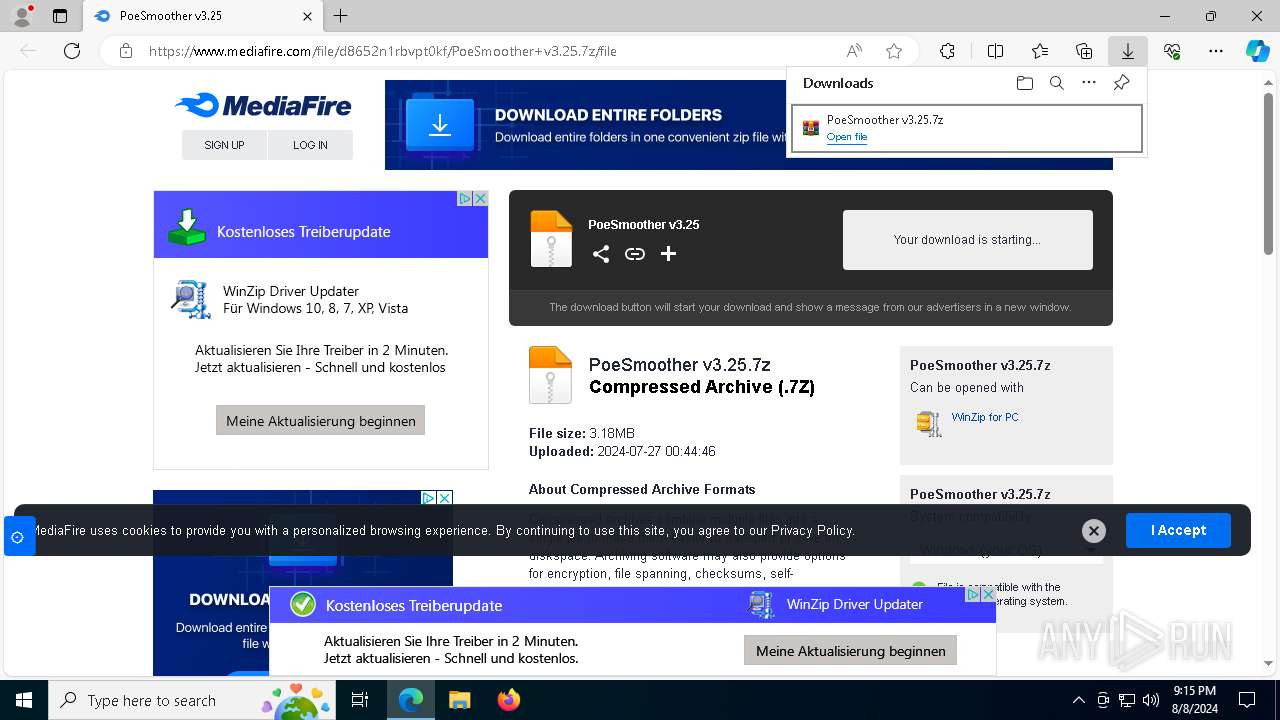Pin the Downloads panel
This screenshot has height=720, width=1280.
coord(1121,83)
